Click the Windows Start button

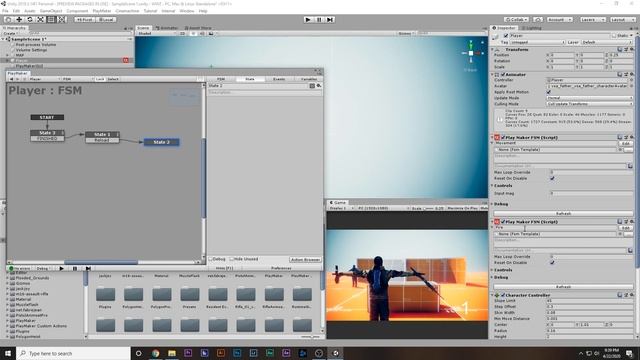8,353
